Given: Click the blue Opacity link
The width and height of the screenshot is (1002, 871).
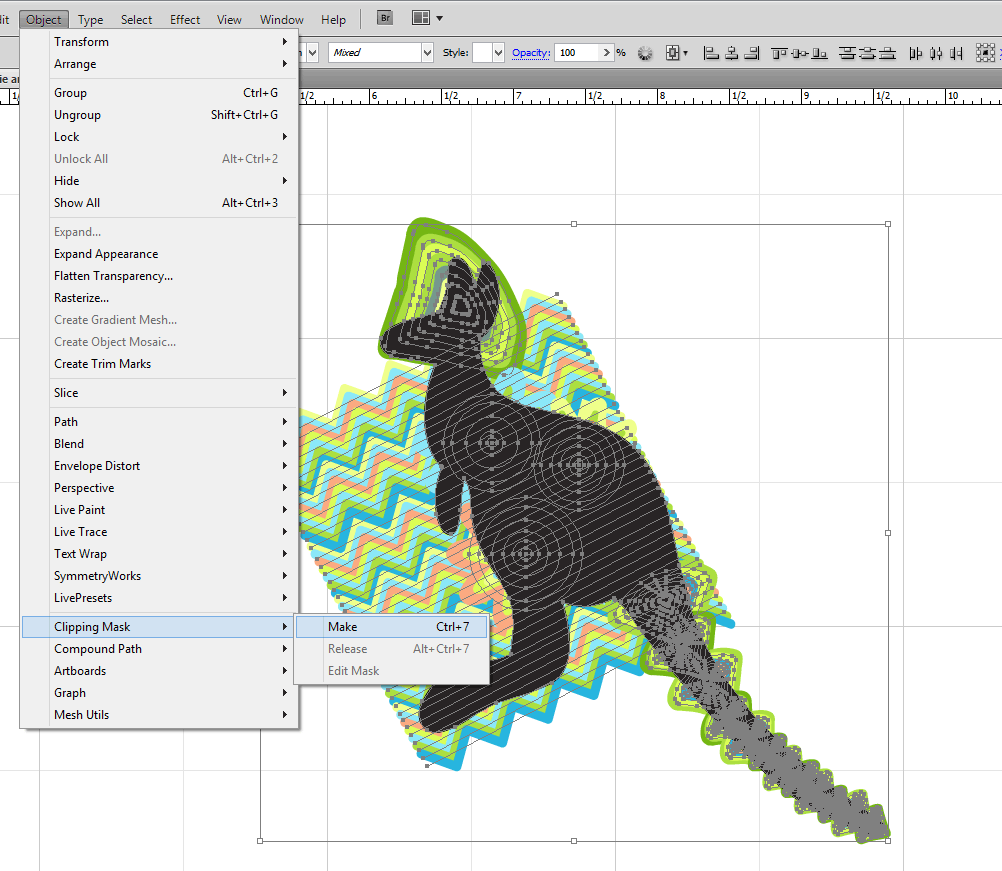Looking at the screenshot, I should coord(531,53).
